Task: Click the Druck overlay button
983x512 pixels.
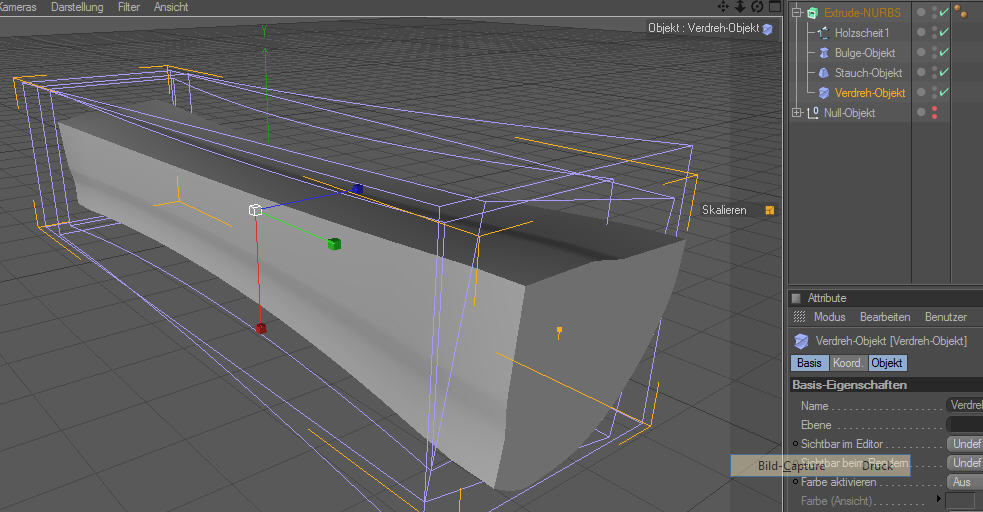Action: 877,466
